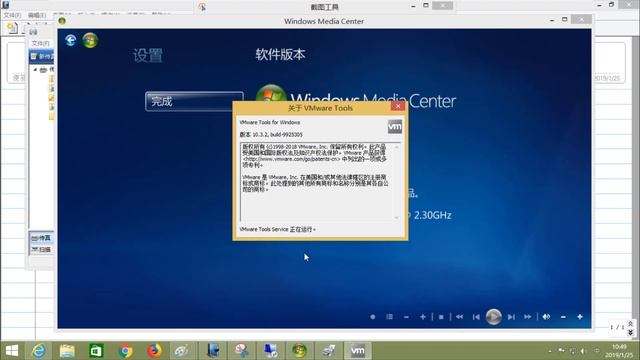
Task: Open the volume speaker icon in the system tray
Action: click(584, 351)
